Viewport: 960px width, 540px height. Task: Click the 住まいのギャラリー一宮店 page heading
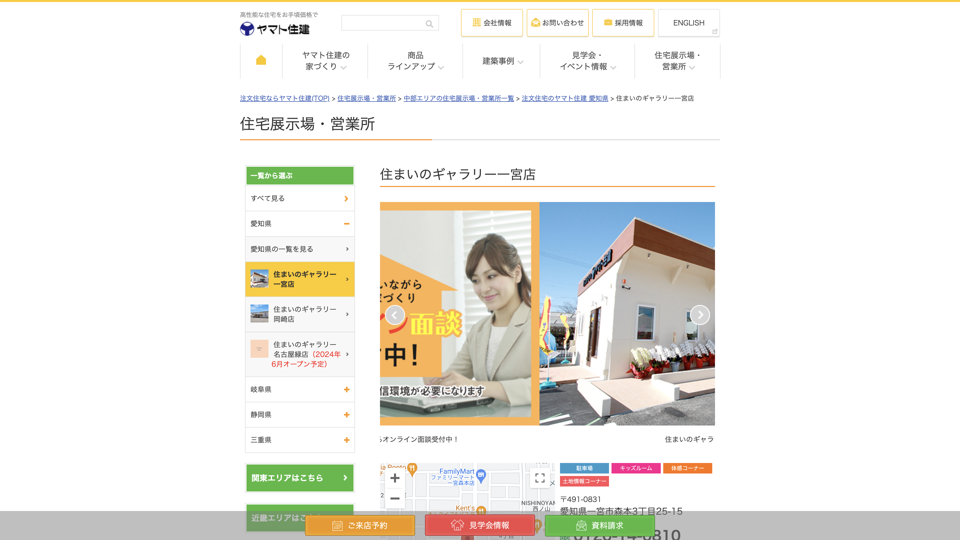coord(457,174)
